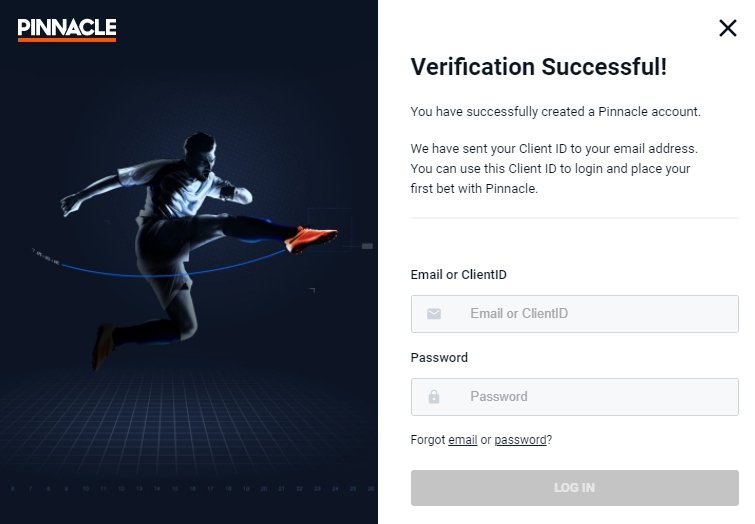Click the number scale beneath the player image
This screenshot has height=524, width=755.
190,489
